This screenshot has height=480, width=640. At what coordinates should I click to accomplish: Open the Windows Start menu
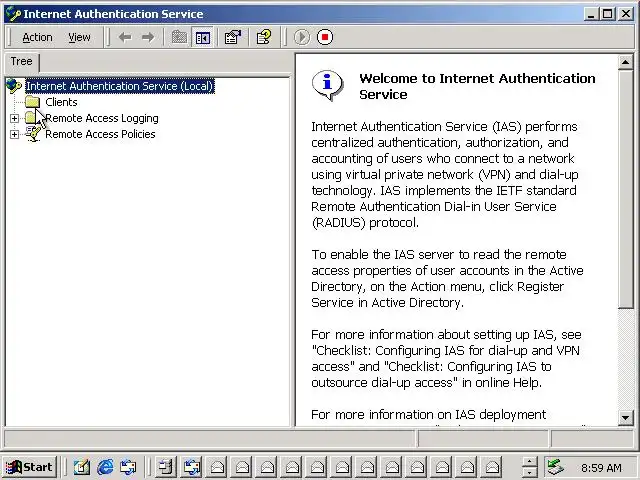tap(29, 467)
